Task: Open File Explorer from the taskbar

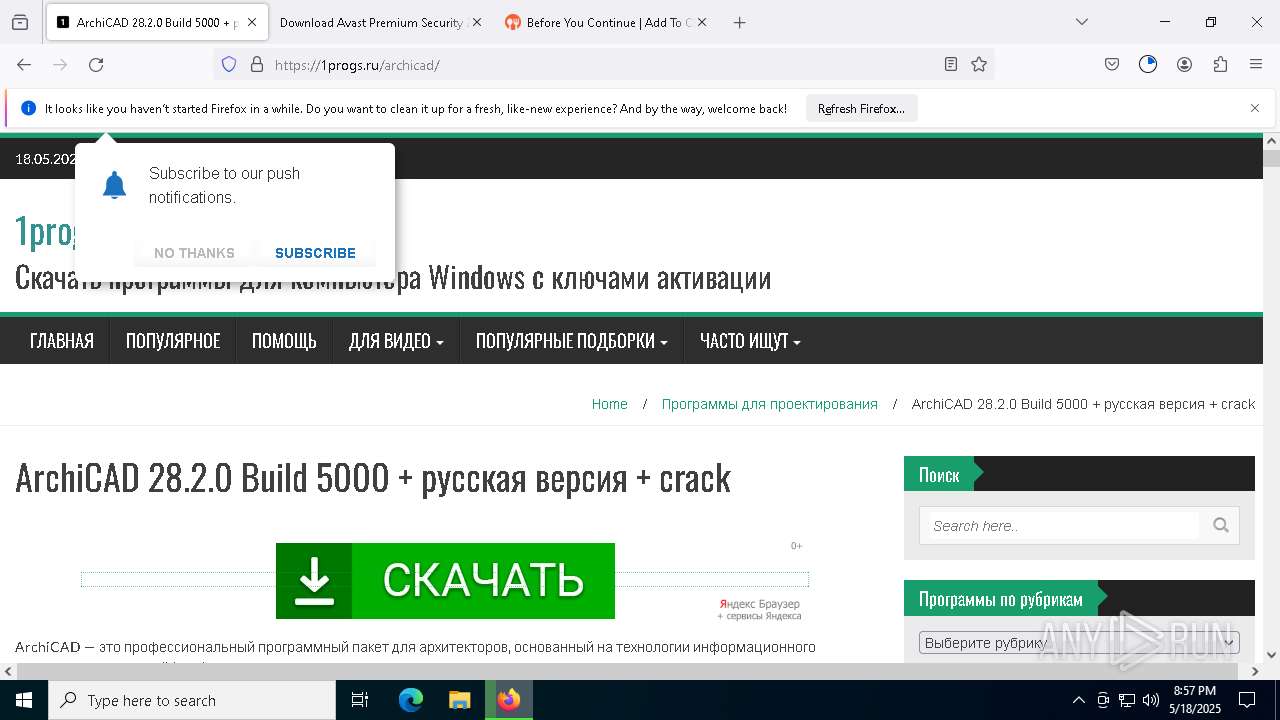Action: click(x=459, y=700)
